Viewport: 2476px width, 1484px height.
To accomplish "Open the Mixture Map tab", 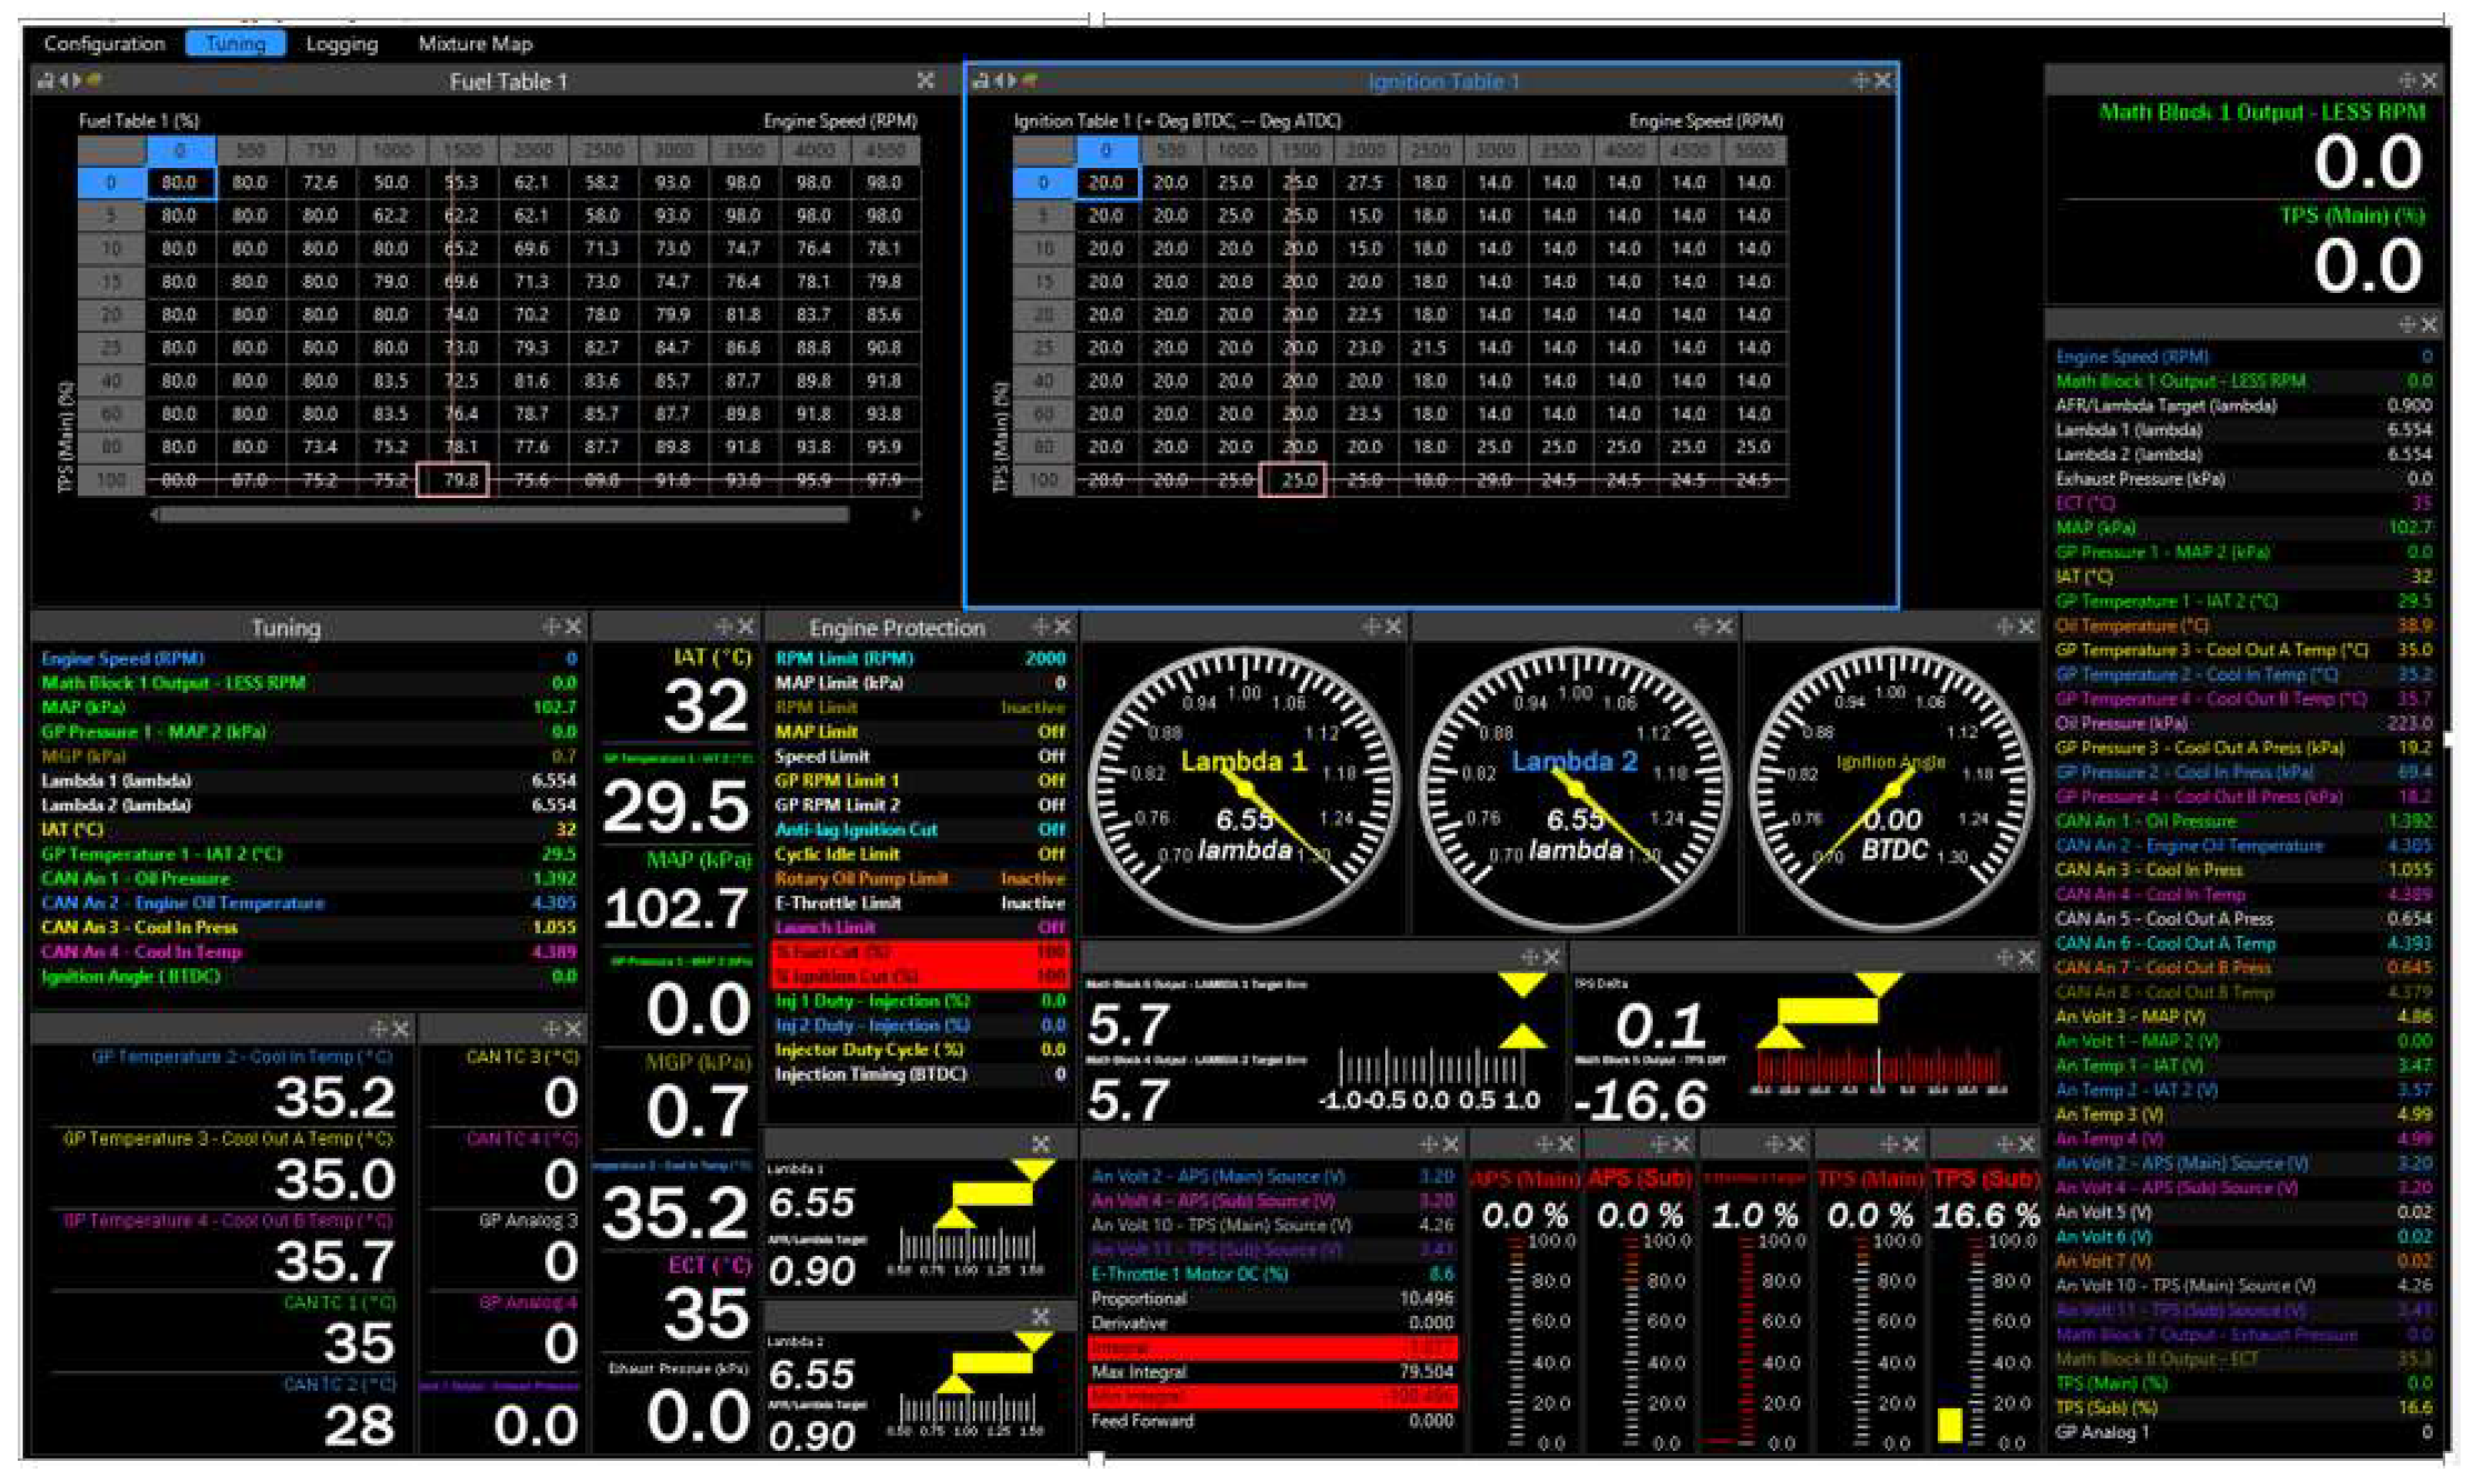I will coord(475,44).
